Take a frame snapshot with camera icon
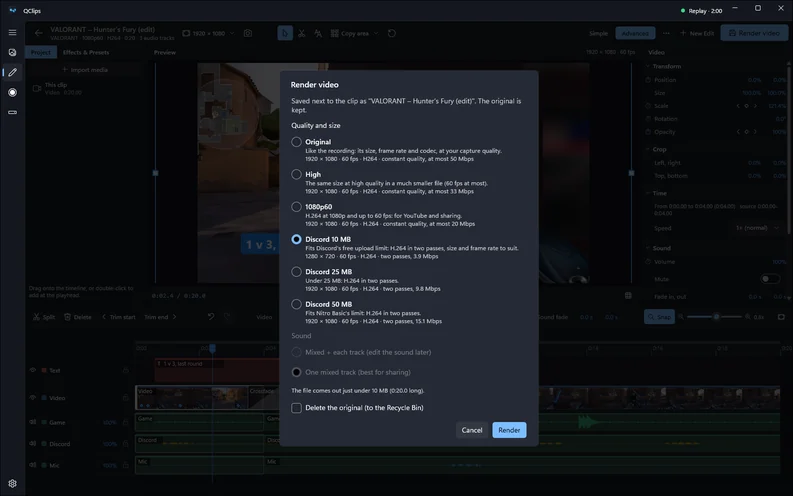The width and height of the screenshot is (793, 496). point(248,33)
